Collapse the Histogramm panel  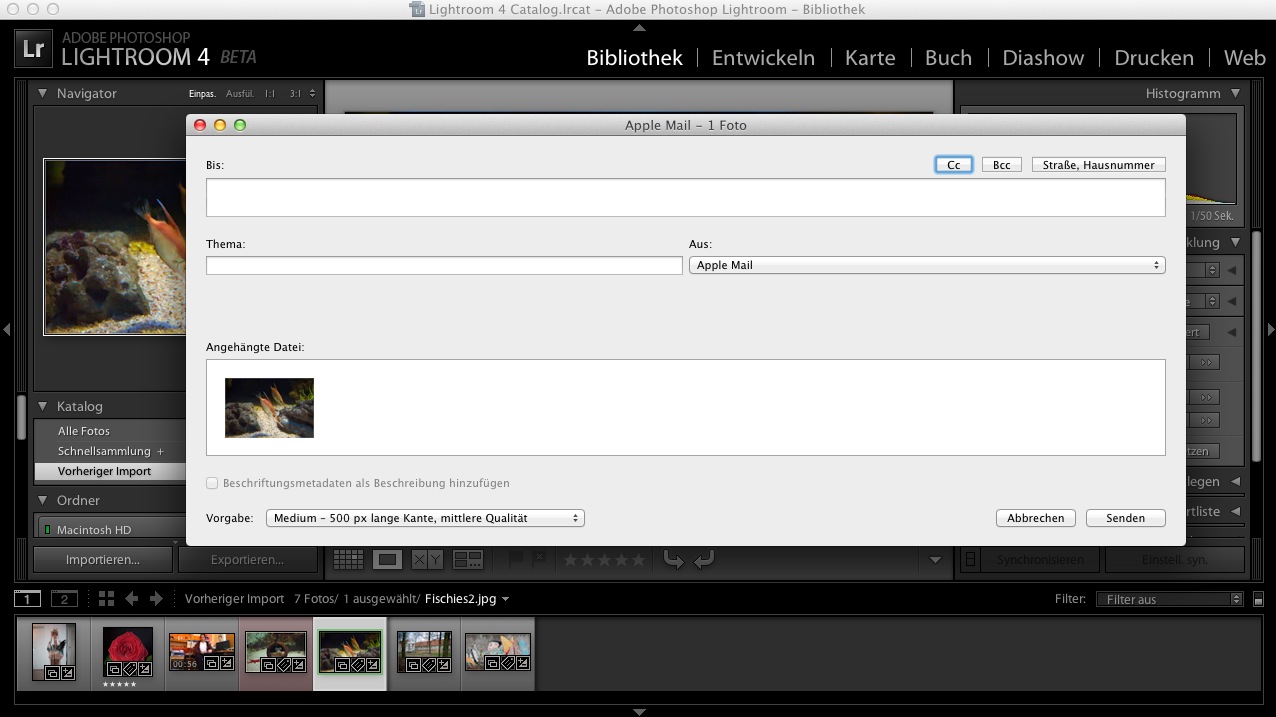pyautogui.click(x=1236, y=93)
